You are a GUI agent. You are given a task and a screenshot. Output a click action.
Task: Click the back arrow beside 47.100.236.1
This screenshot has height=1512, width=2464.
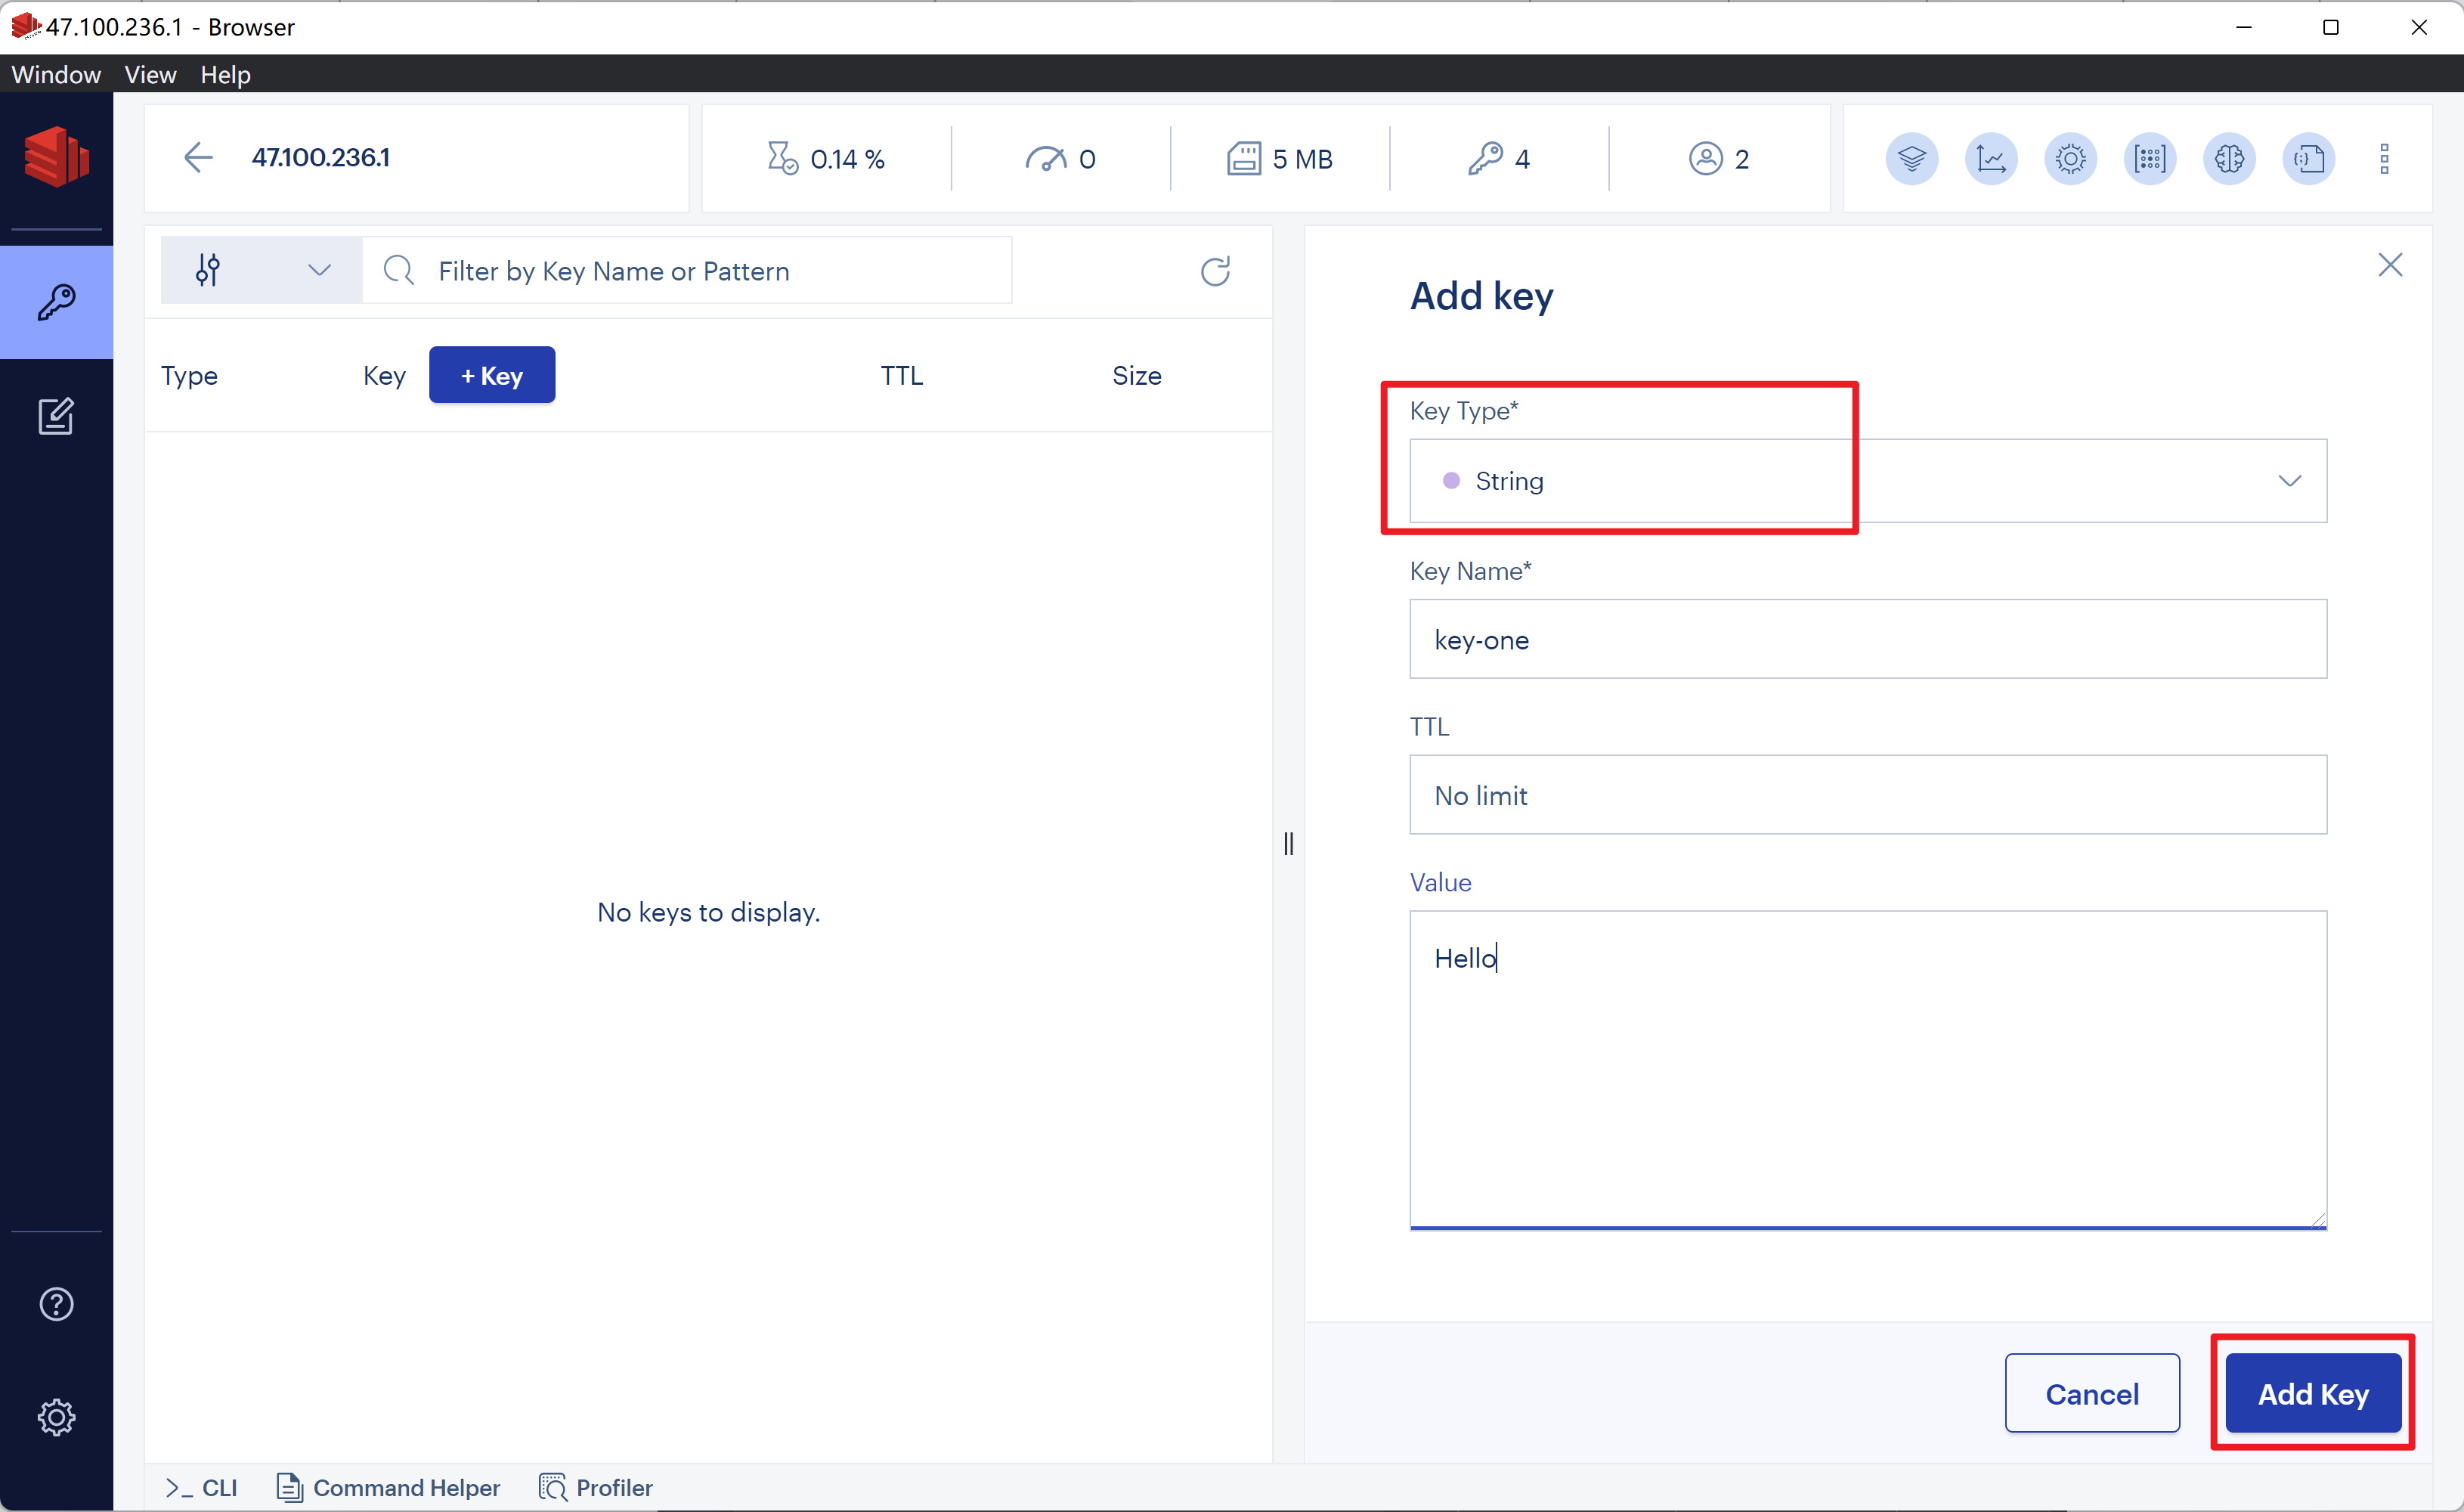coord(198,158)
